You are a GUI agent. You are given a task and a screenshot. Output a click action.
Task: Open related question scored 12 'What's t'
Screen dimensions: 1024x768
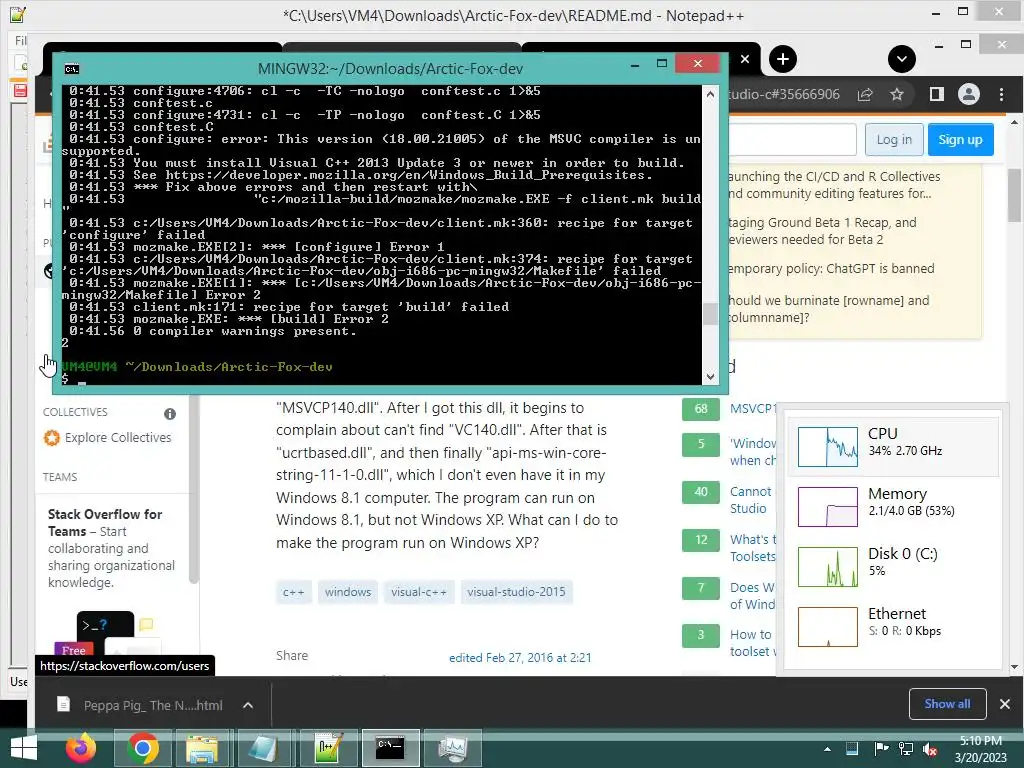[x=753, y=548]
